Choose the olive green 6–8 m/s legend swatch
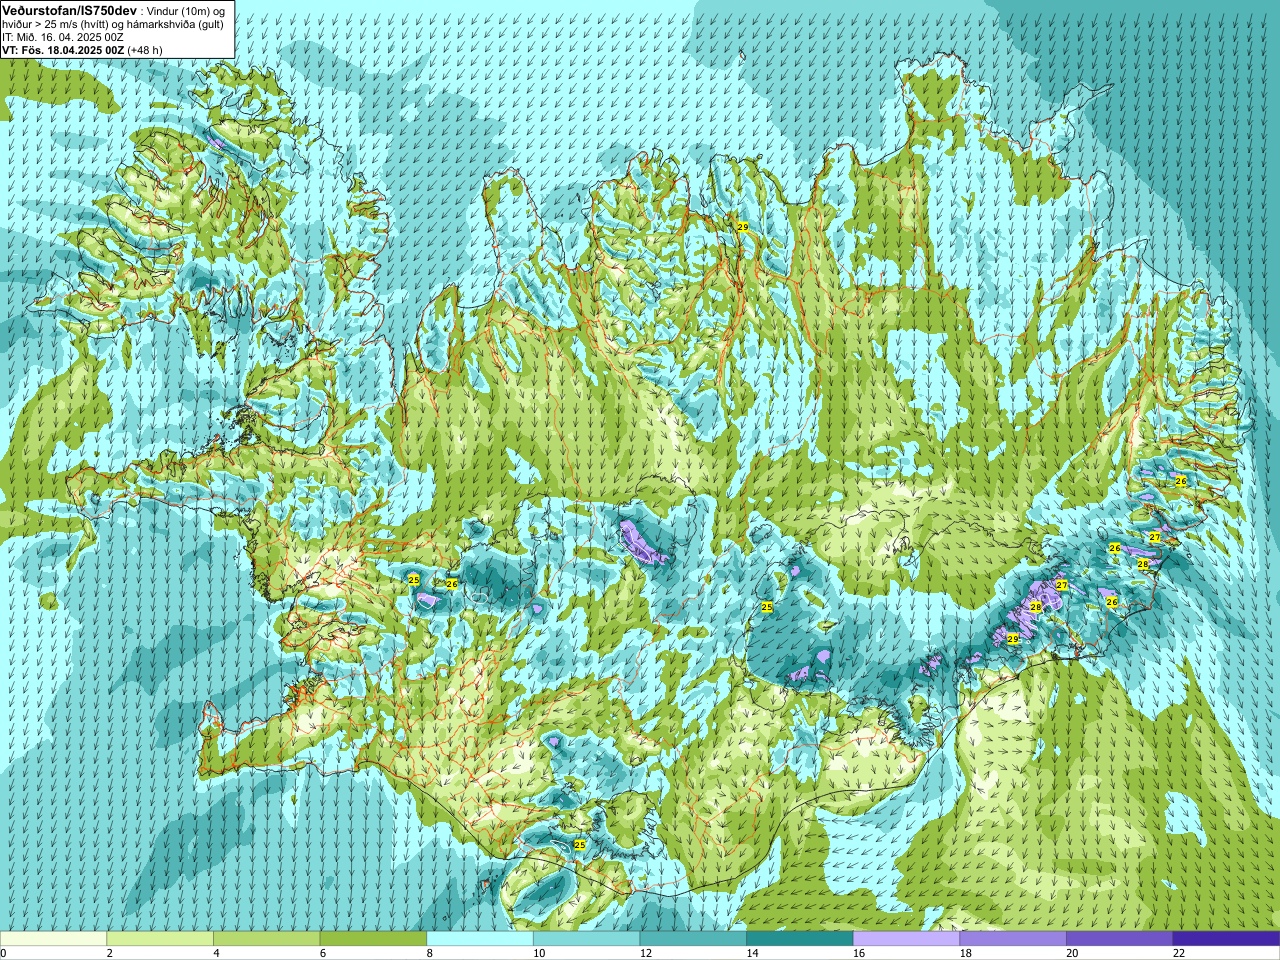 373,939
